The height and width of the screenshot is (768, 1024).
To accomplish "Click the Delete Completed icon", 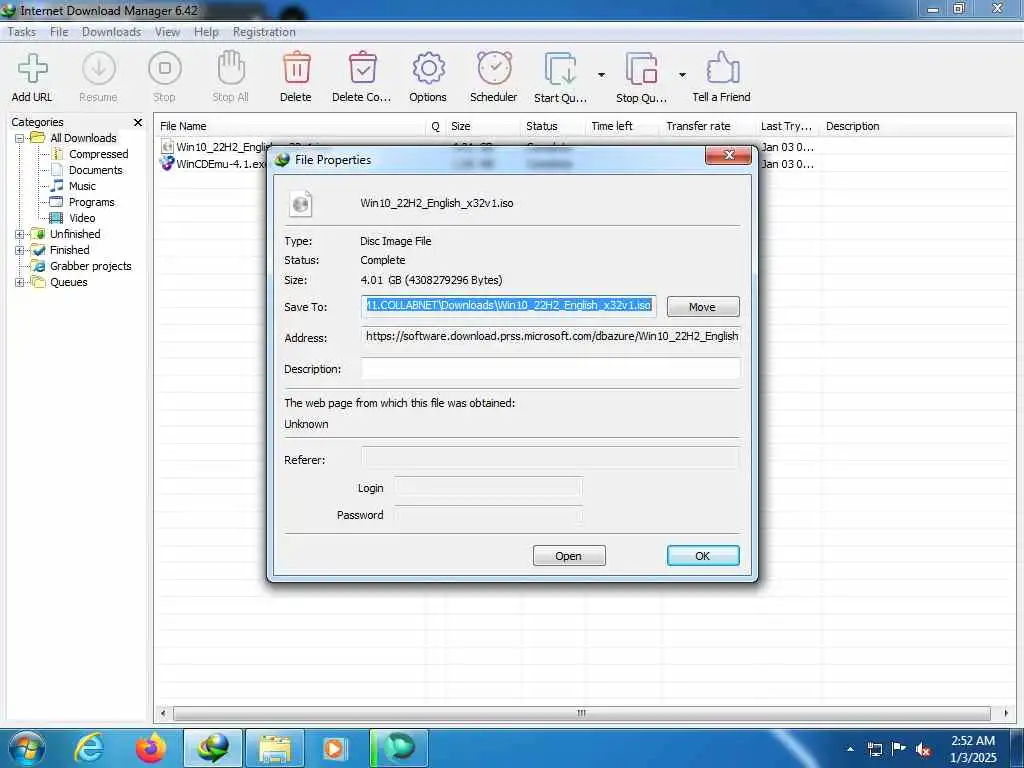I will coord(362,68).
